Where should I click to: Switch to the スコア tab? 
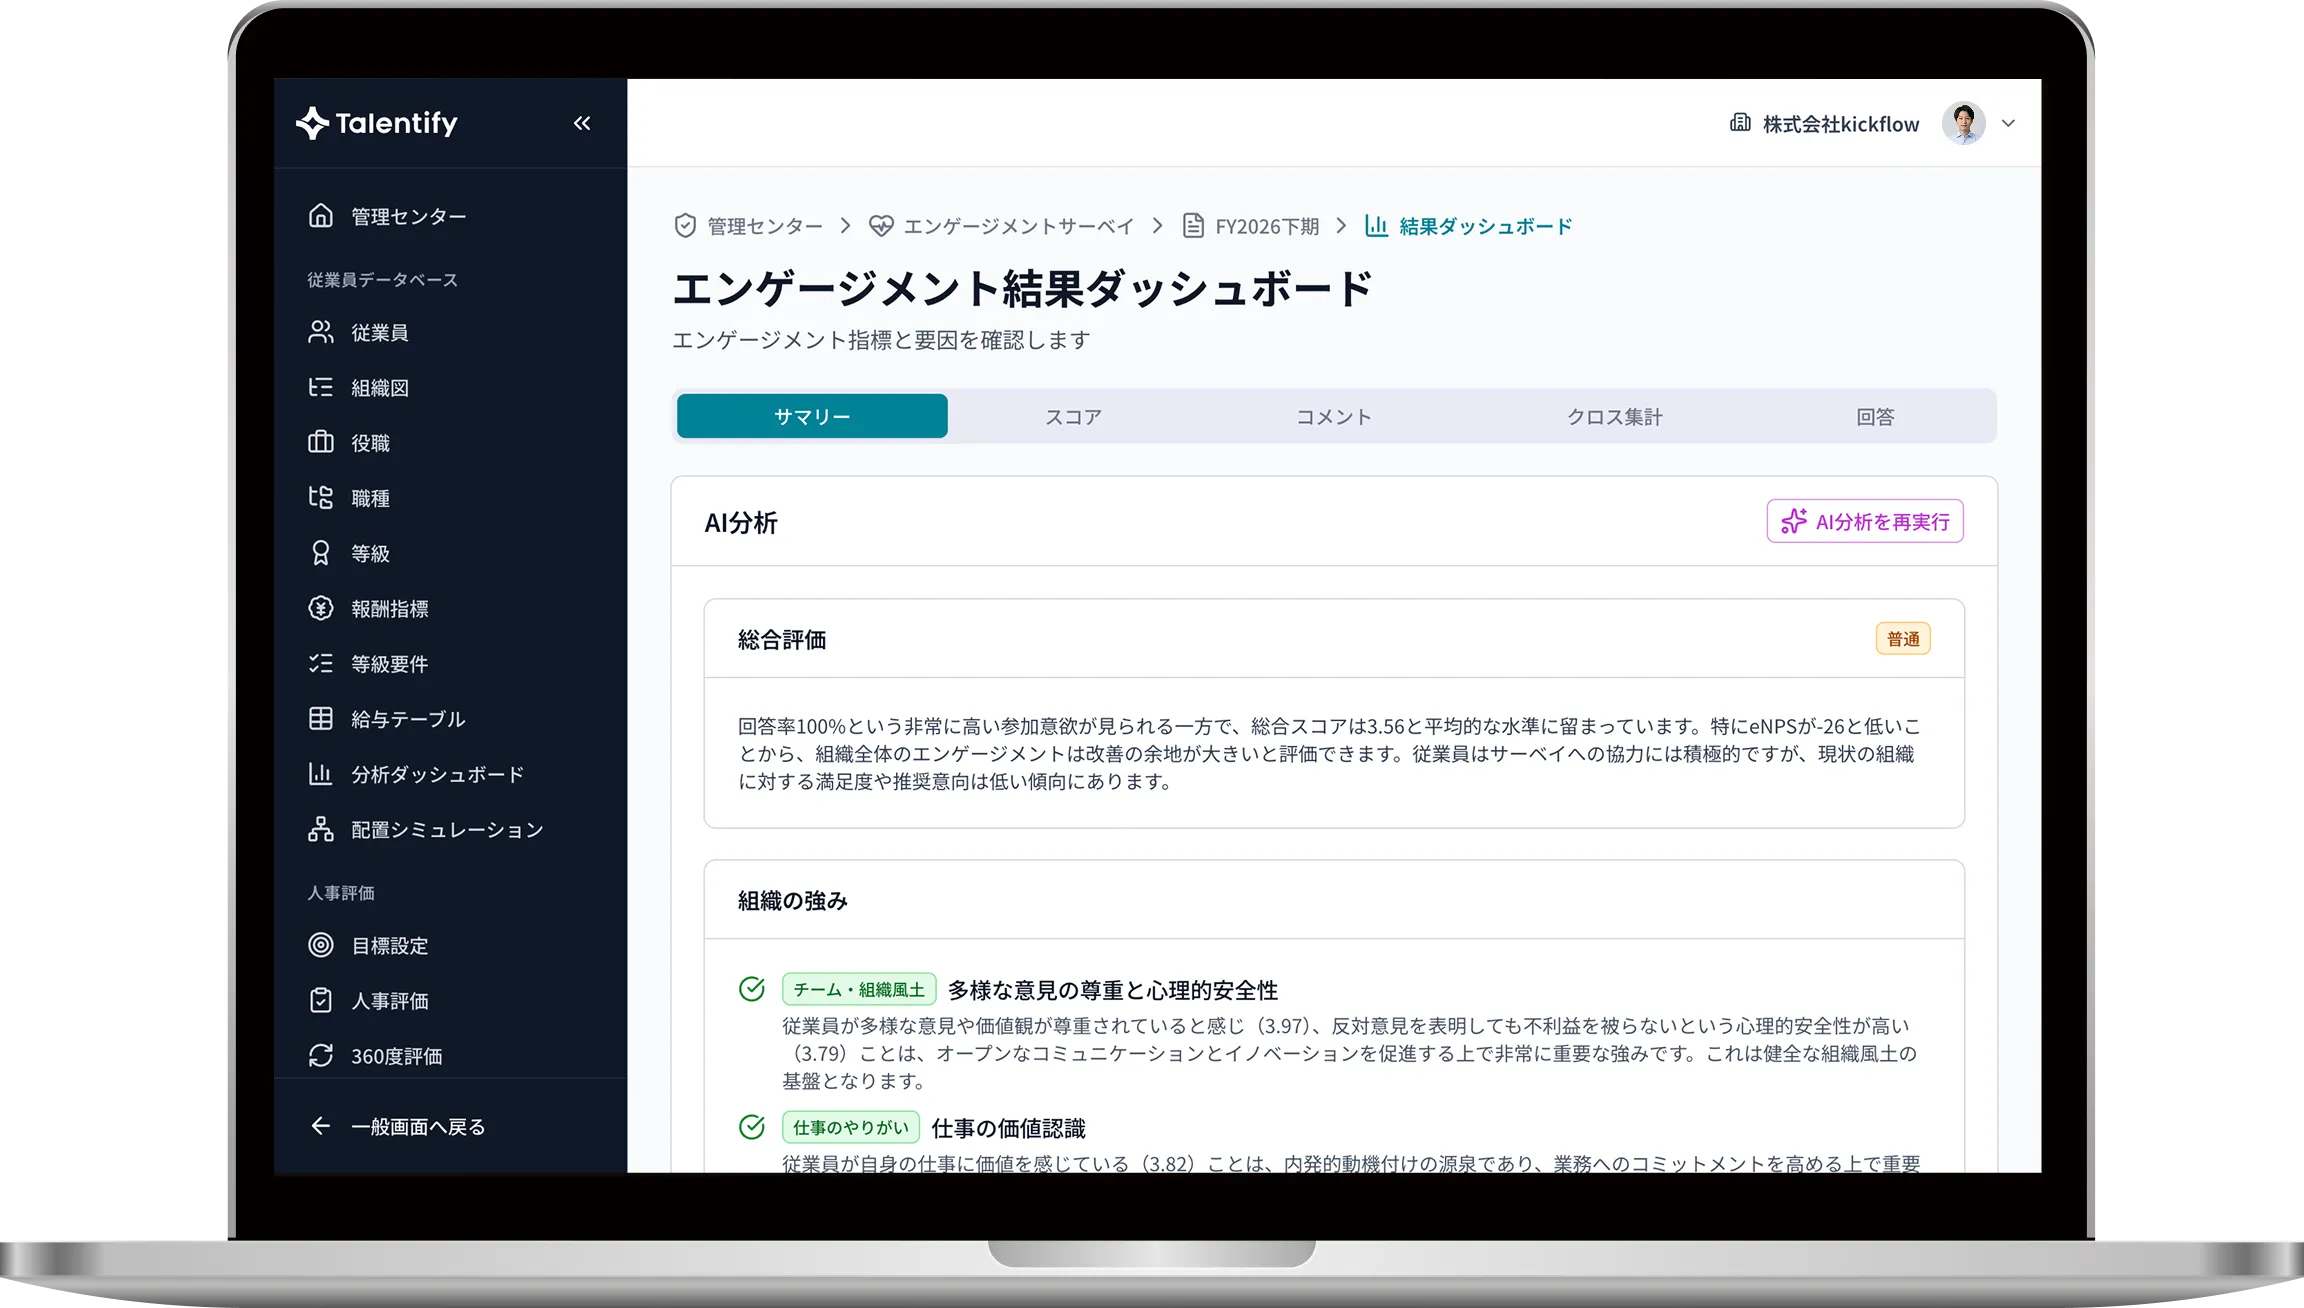1073,416
